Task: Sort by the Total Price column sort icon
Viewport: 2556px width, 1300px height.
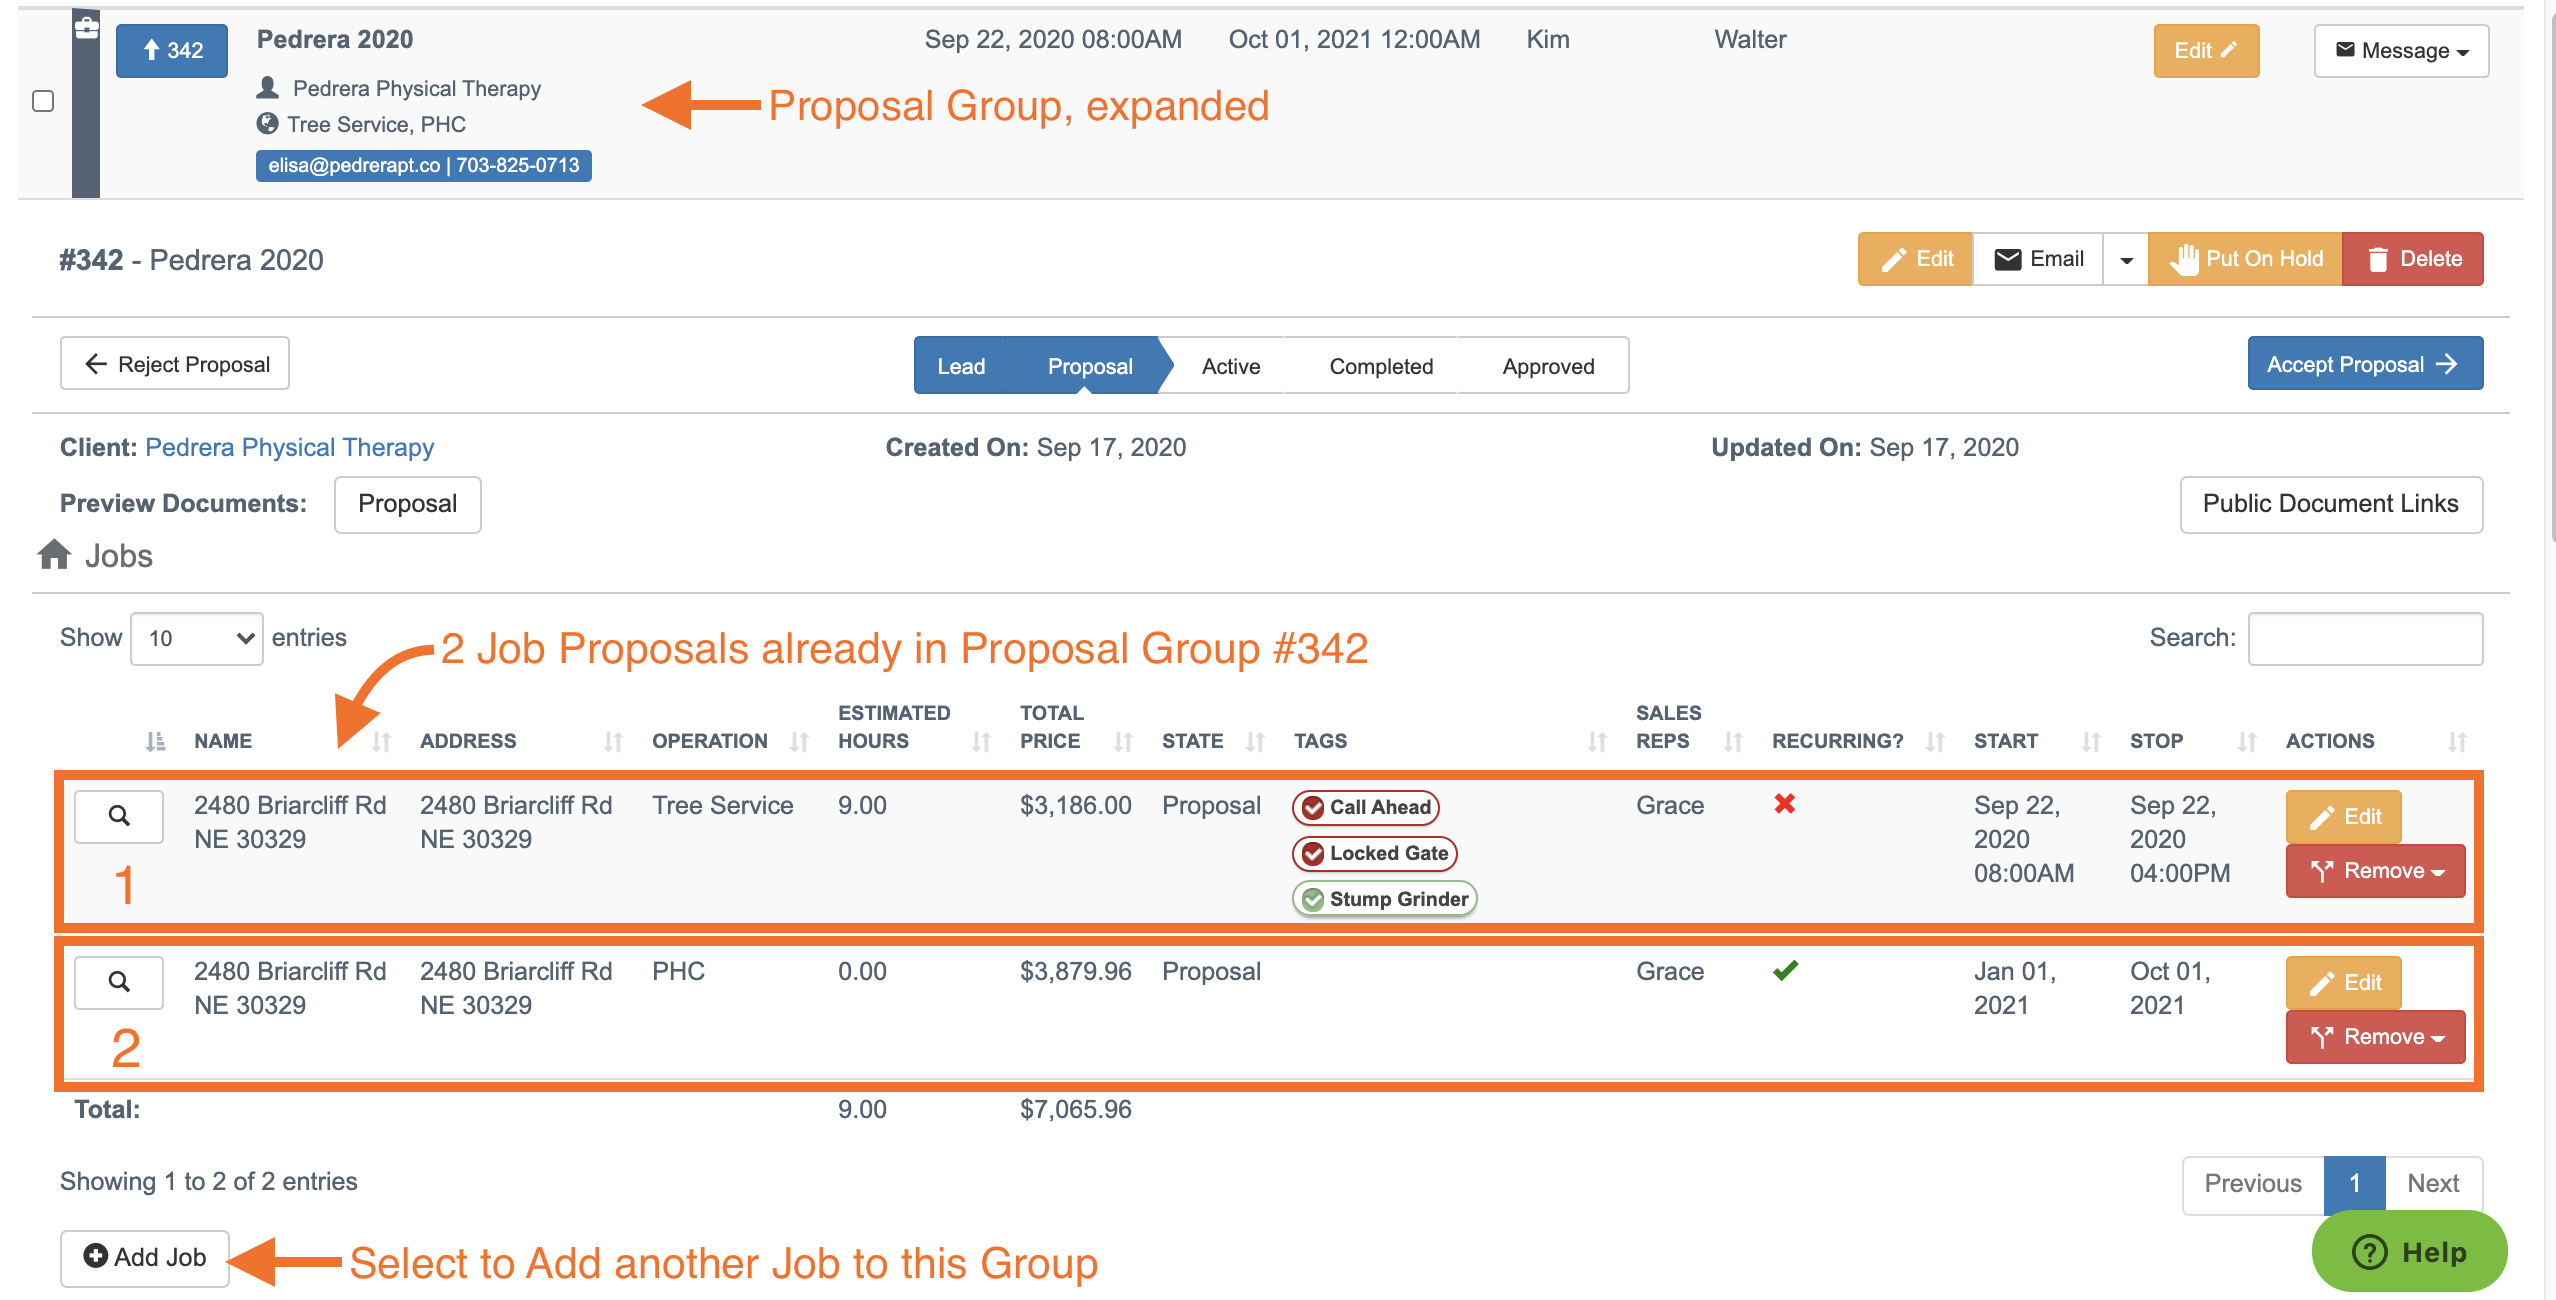Action: pos(1123,742)
